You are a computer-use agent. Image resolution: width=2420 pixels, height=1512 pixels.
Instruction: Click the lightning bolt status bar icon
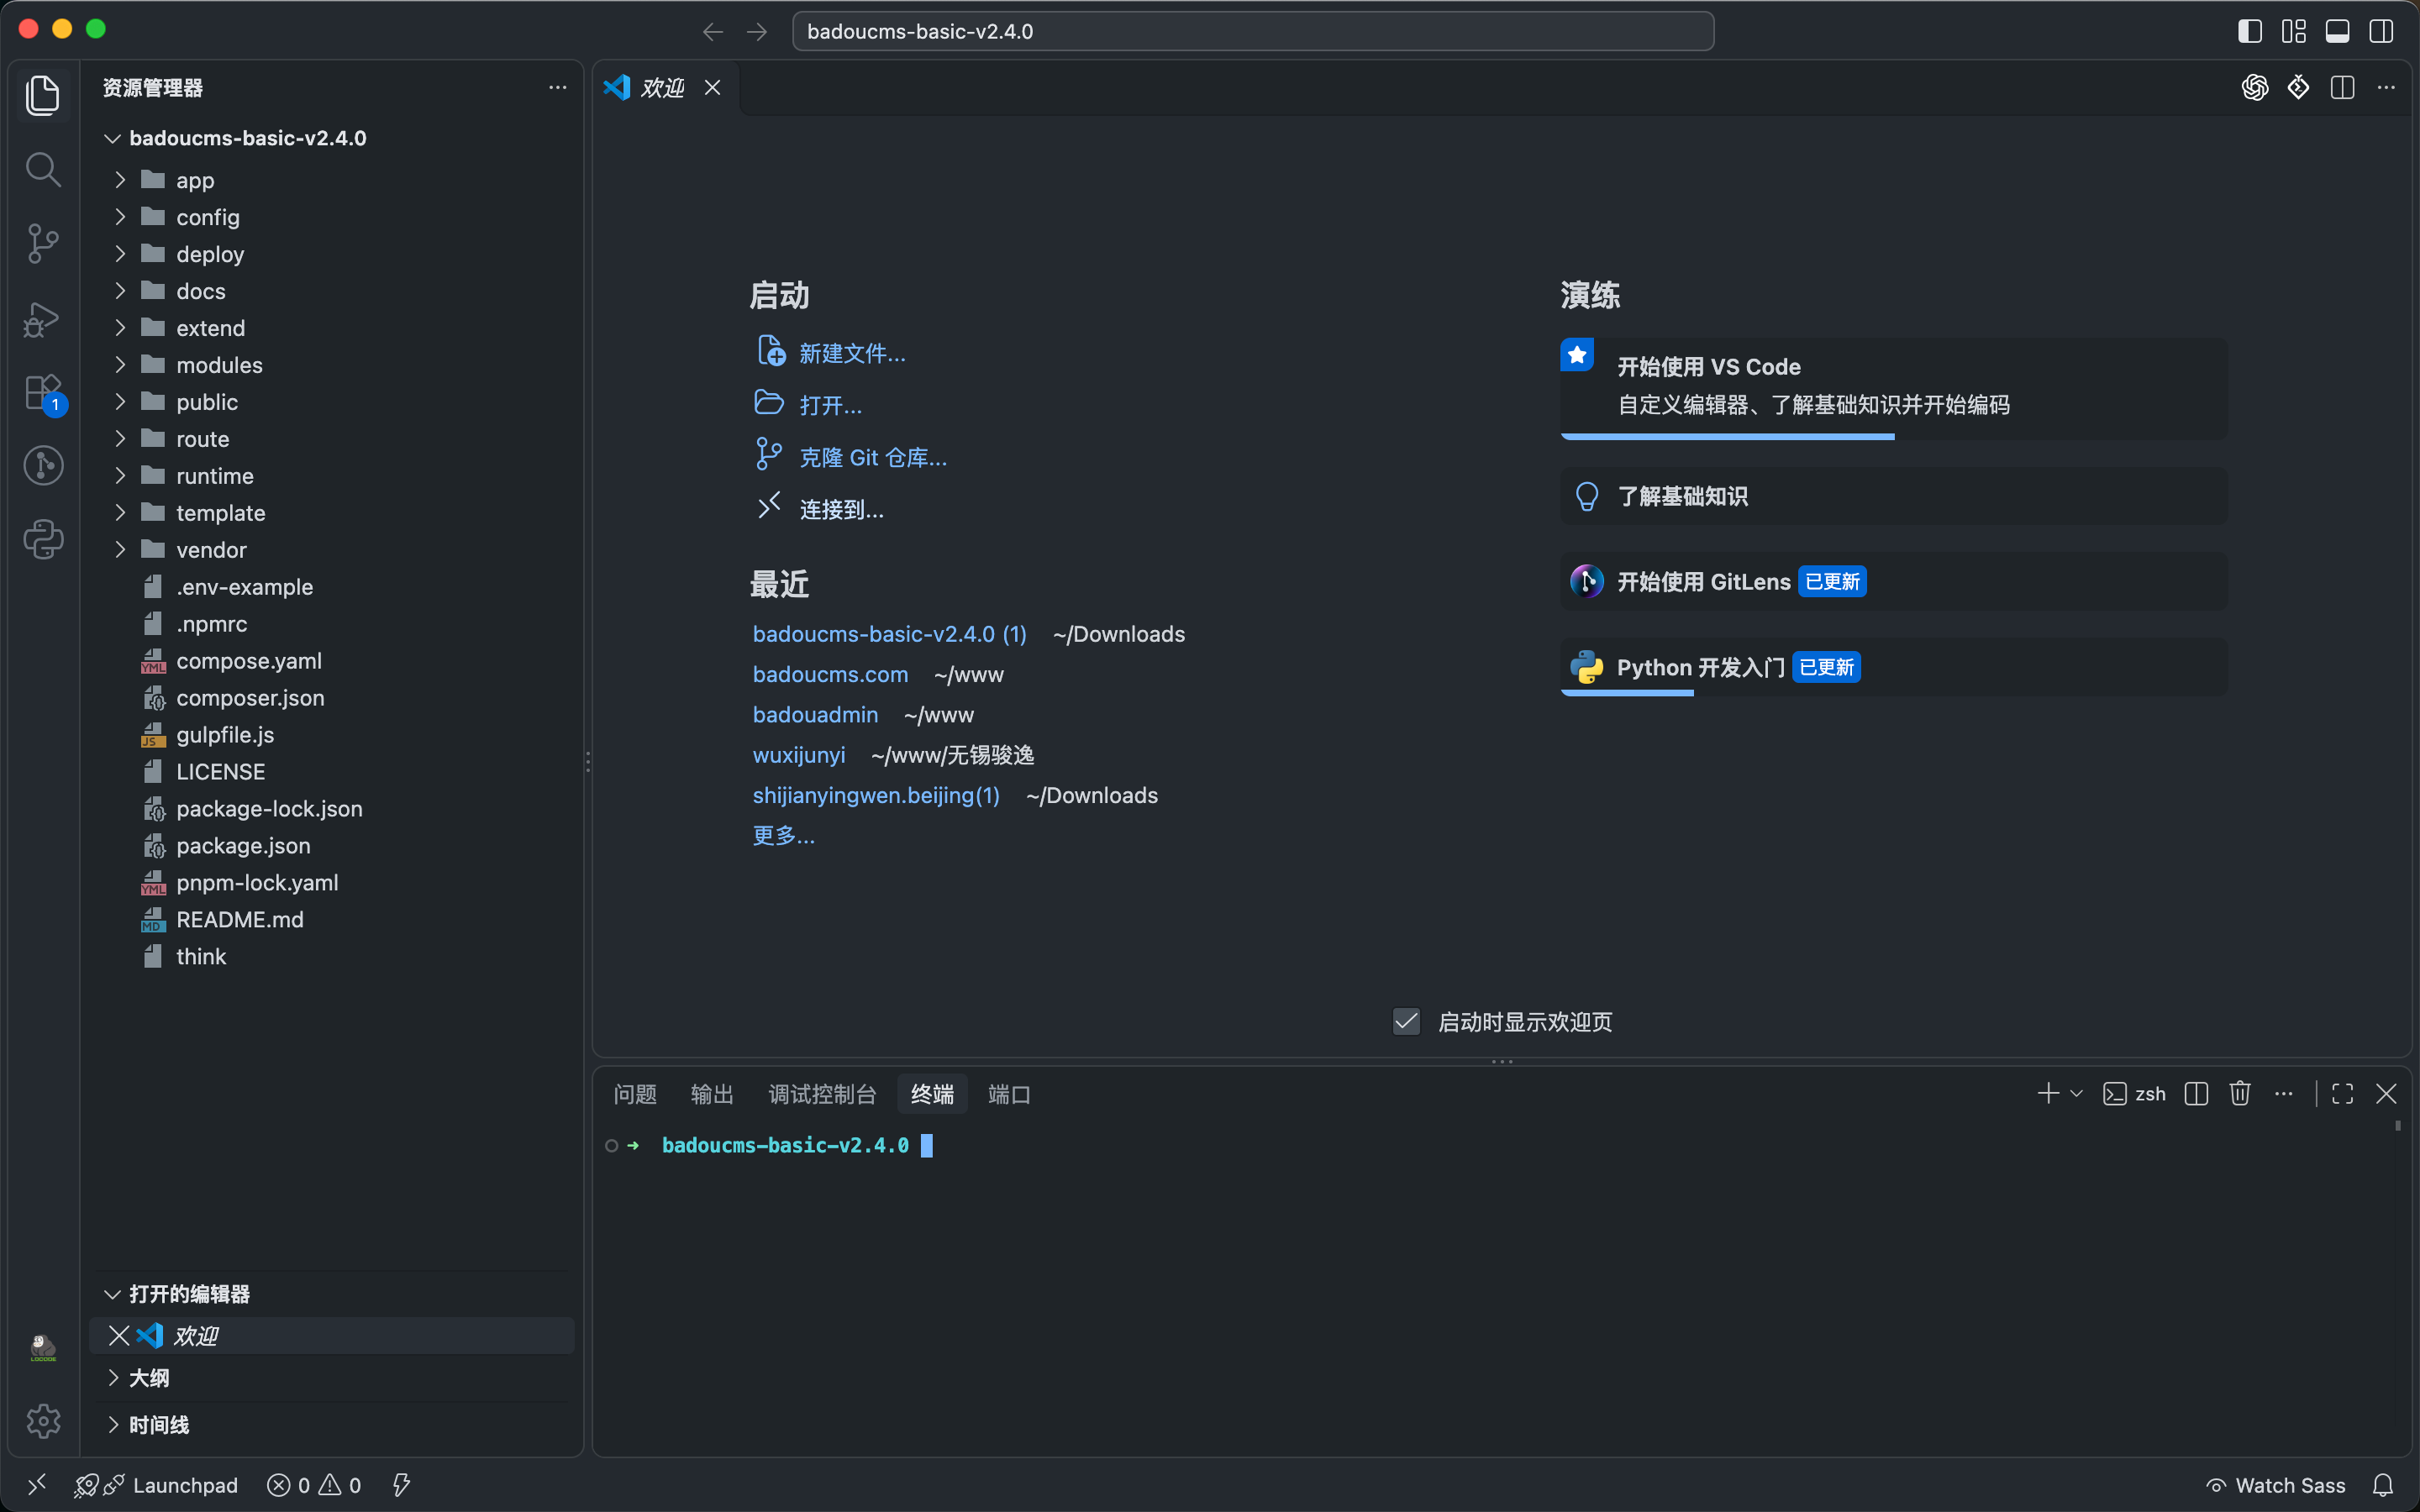pyautogui.click(x=401, y=1485)
